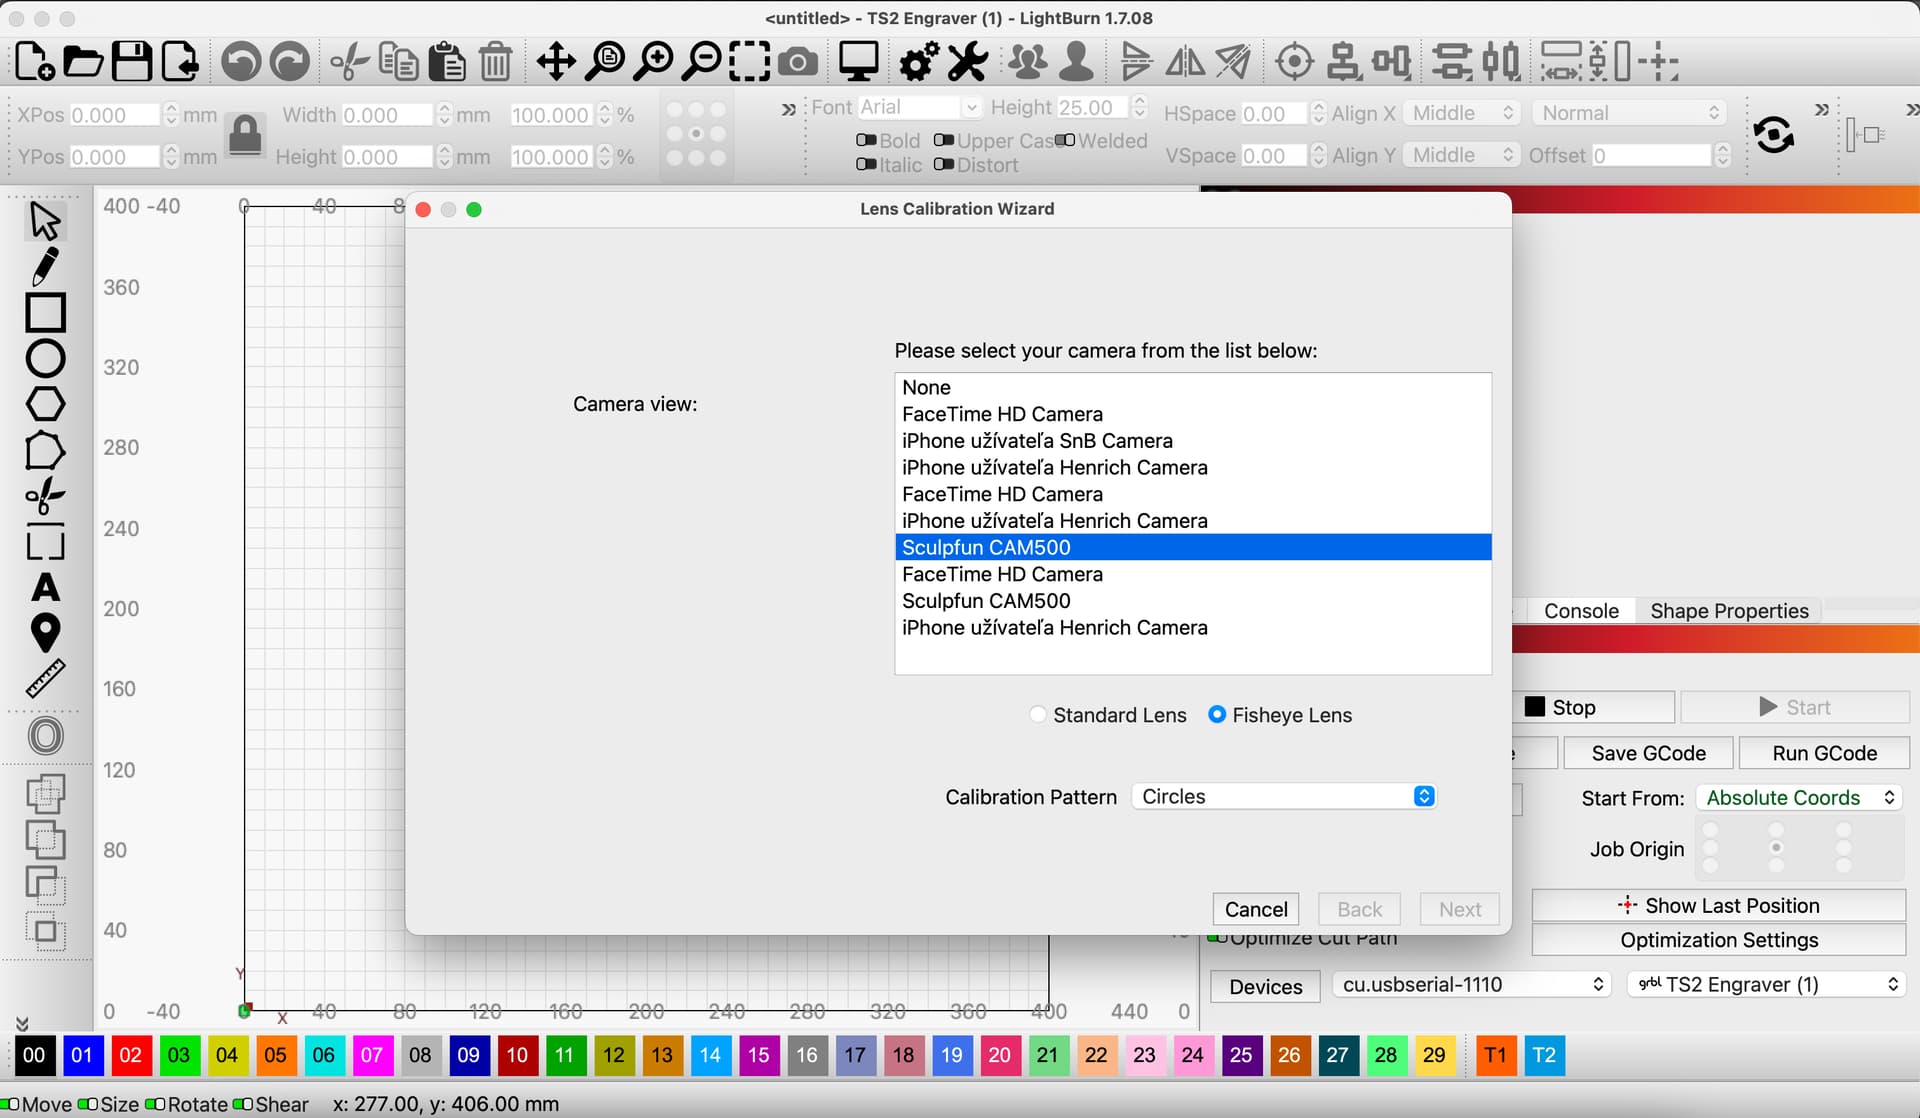Click the XPos input field
The image size is (1920, 1118).
coord(114,115)
